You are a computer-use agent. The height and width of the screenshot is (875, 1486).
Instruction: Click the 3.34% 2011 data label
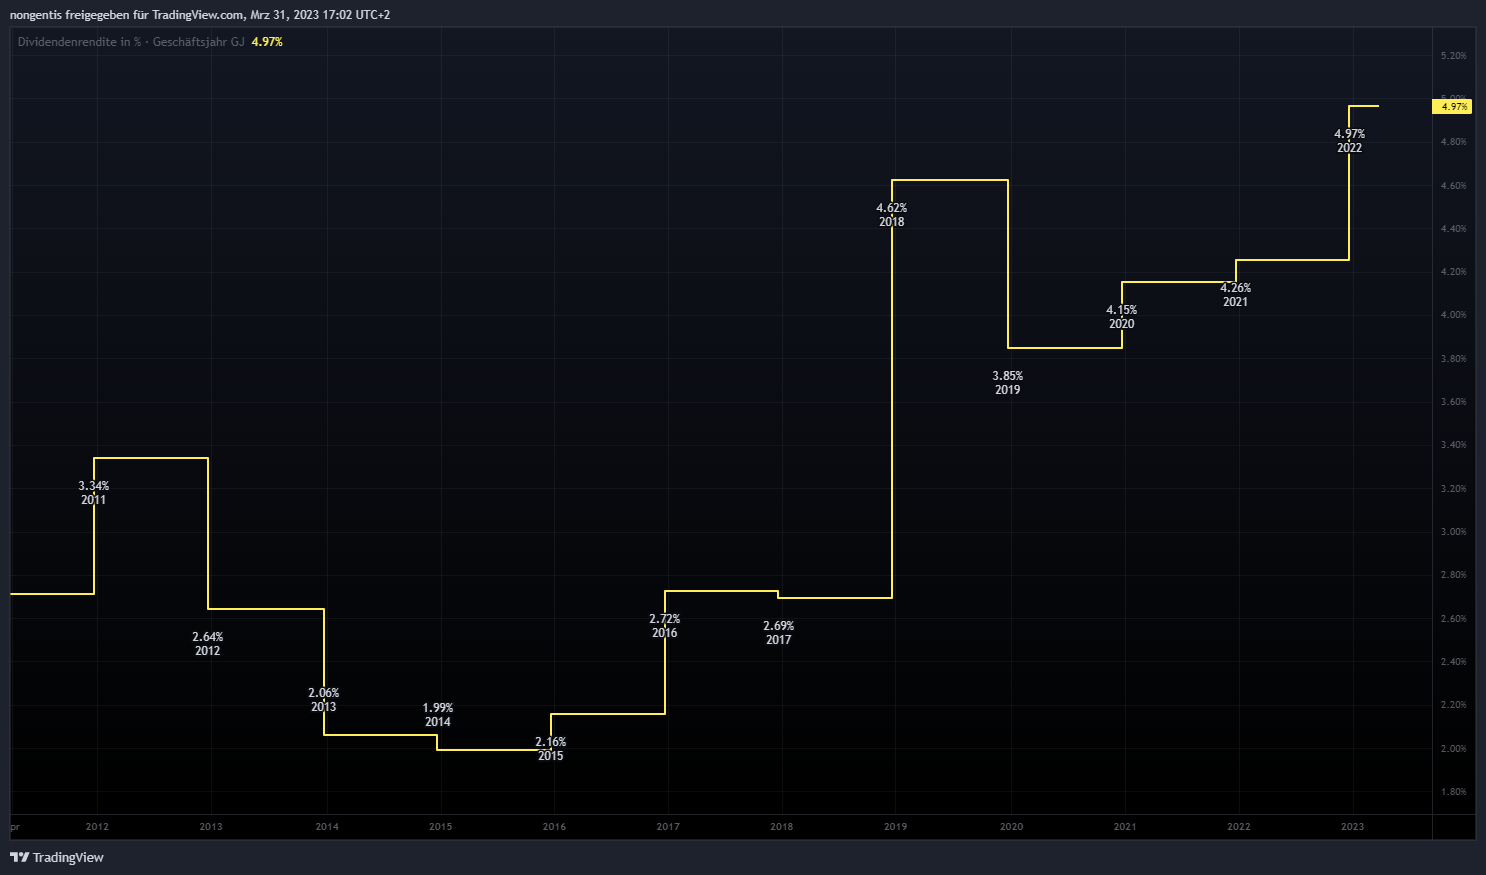tap(94, 493)
